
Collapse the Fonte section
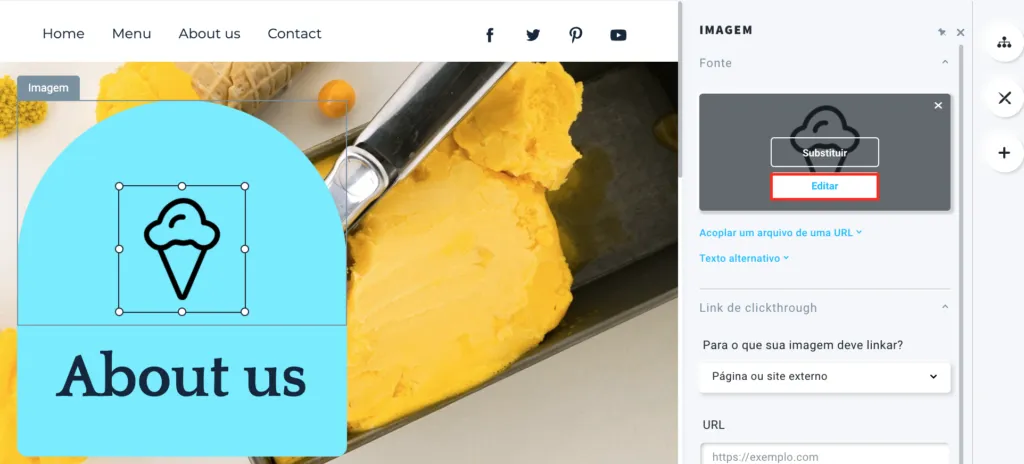click(944, 62)
